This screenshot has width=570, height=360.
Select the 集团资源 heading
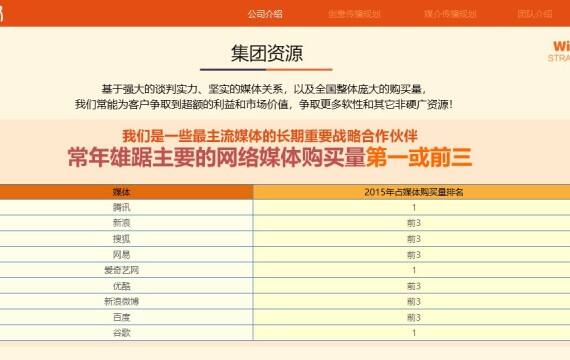(x=267, y=53)
